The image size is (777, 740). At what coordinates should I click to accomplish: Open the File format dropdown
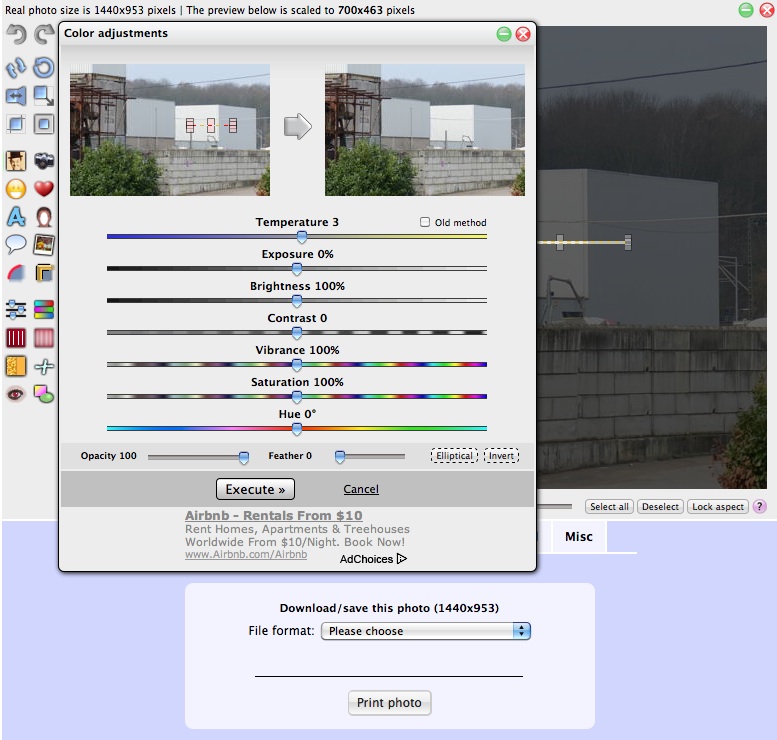point(426,631)
